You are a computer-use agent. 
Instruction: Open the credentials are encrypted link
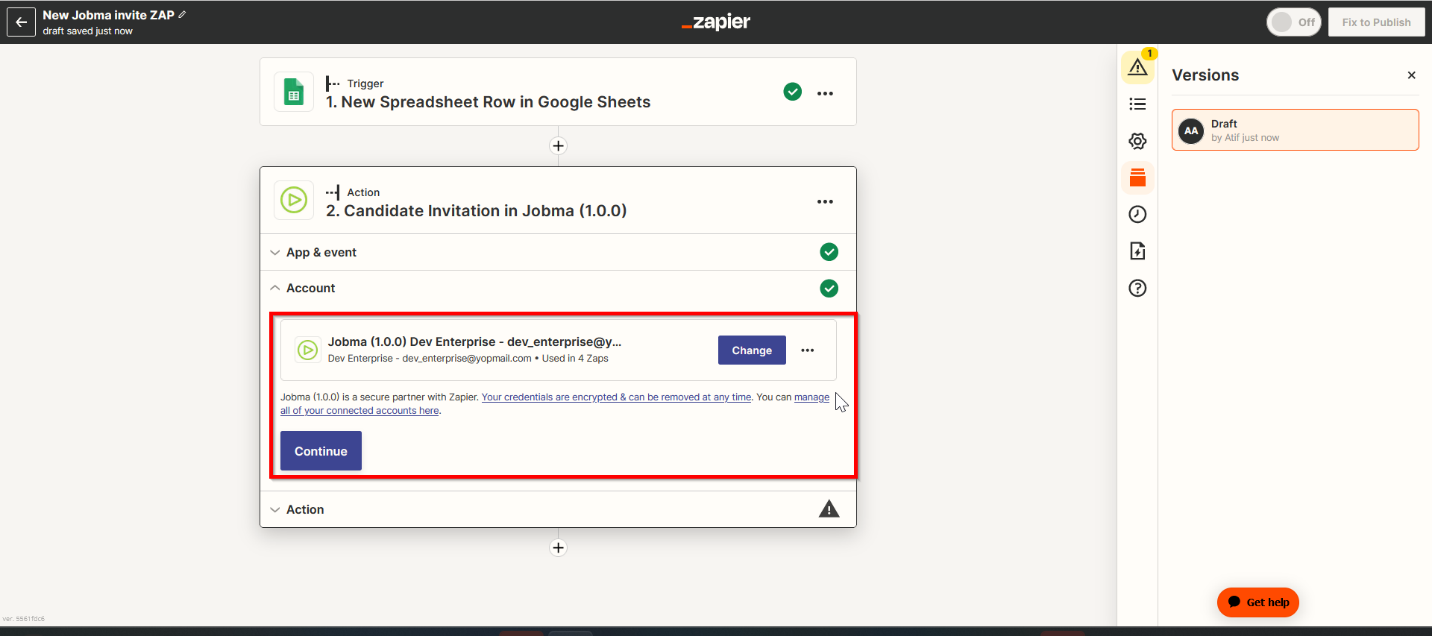616,397
